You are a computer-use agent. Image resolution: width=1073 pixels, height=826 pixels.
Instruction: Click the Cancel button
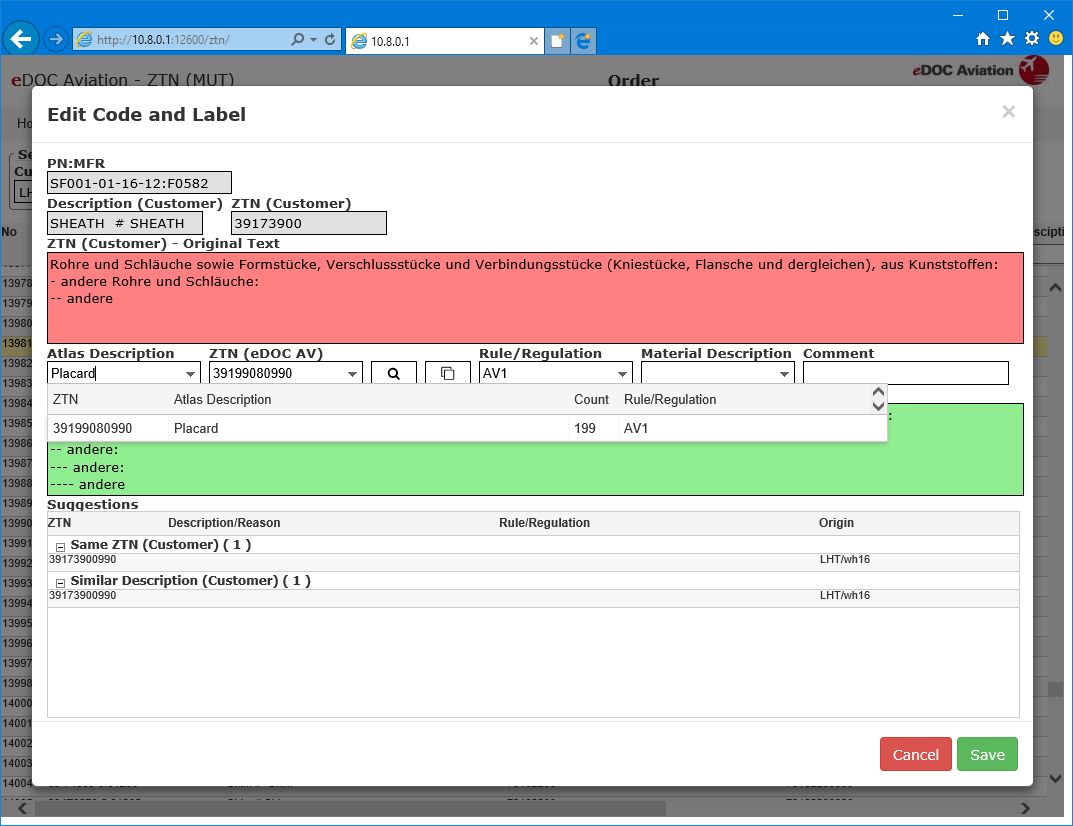(x=915, y=755)
